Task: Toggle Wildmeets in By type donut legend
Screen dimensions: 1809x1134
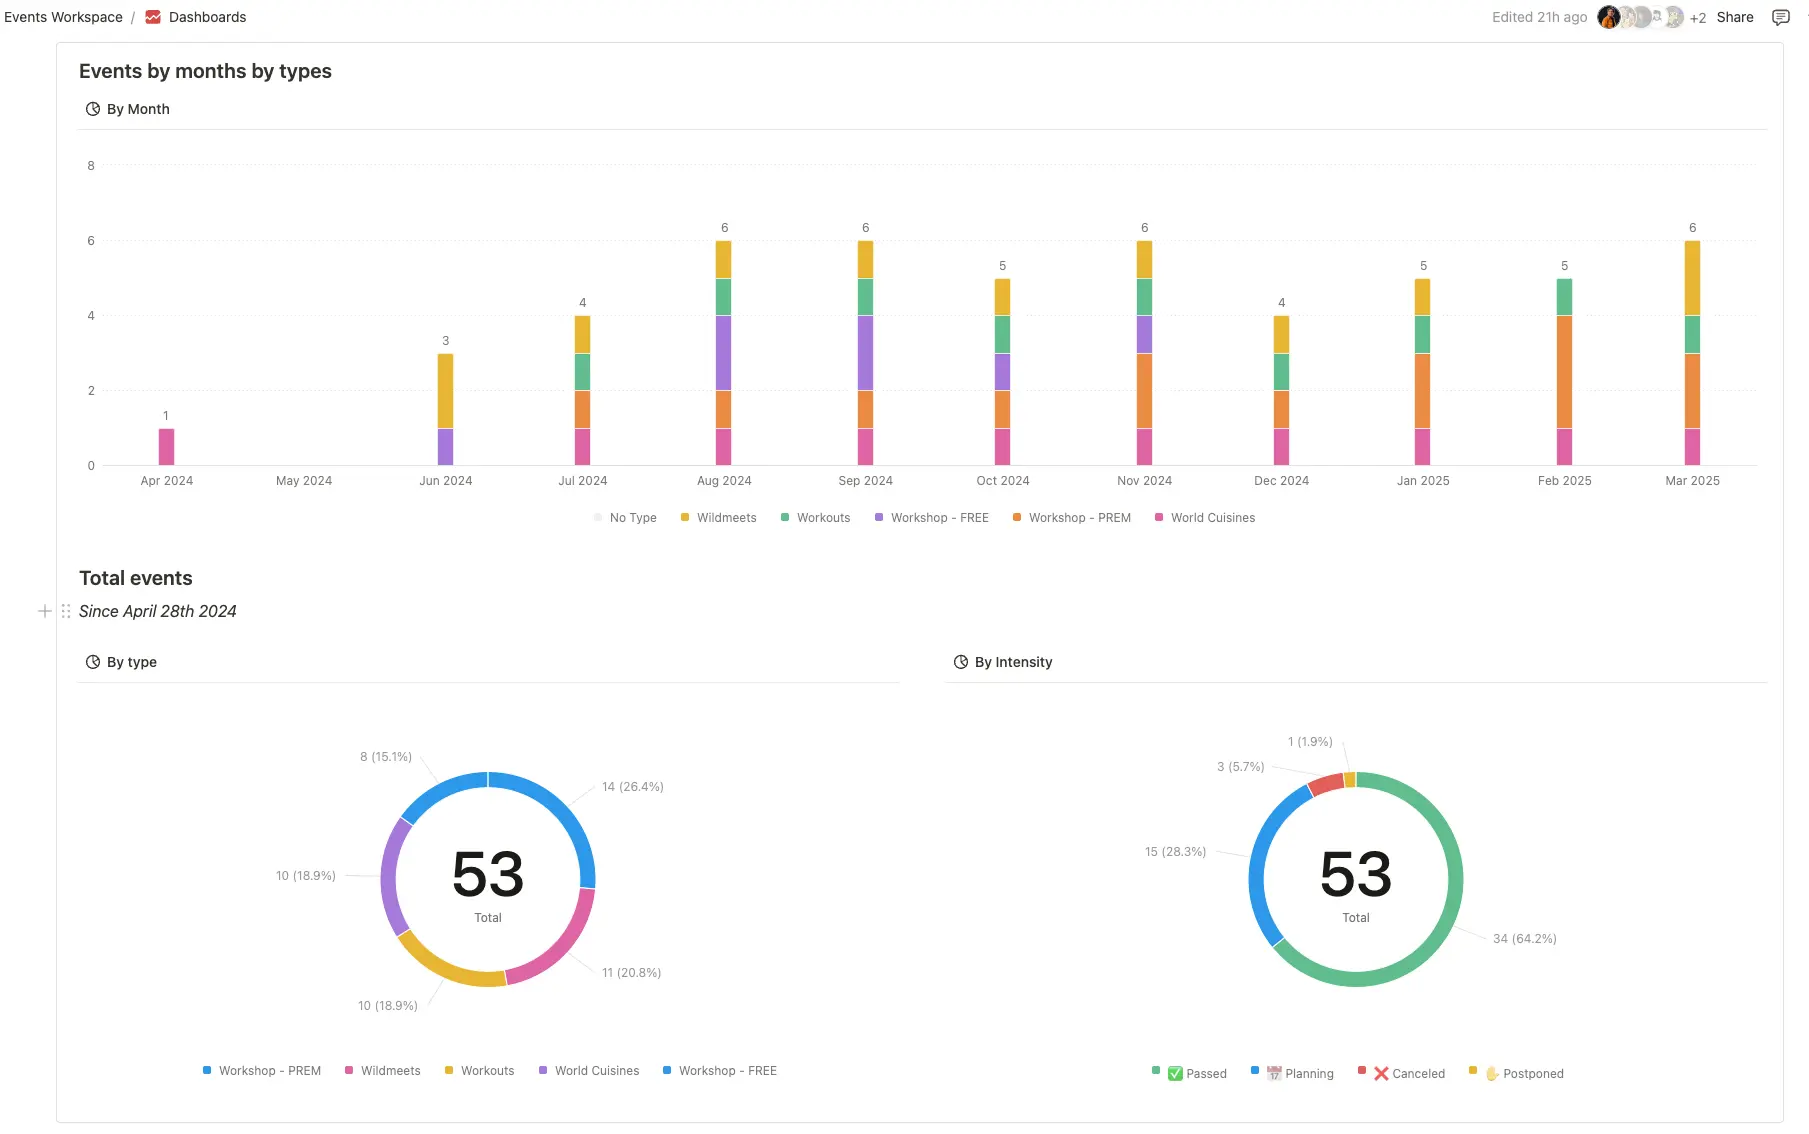Action: 382,1071
